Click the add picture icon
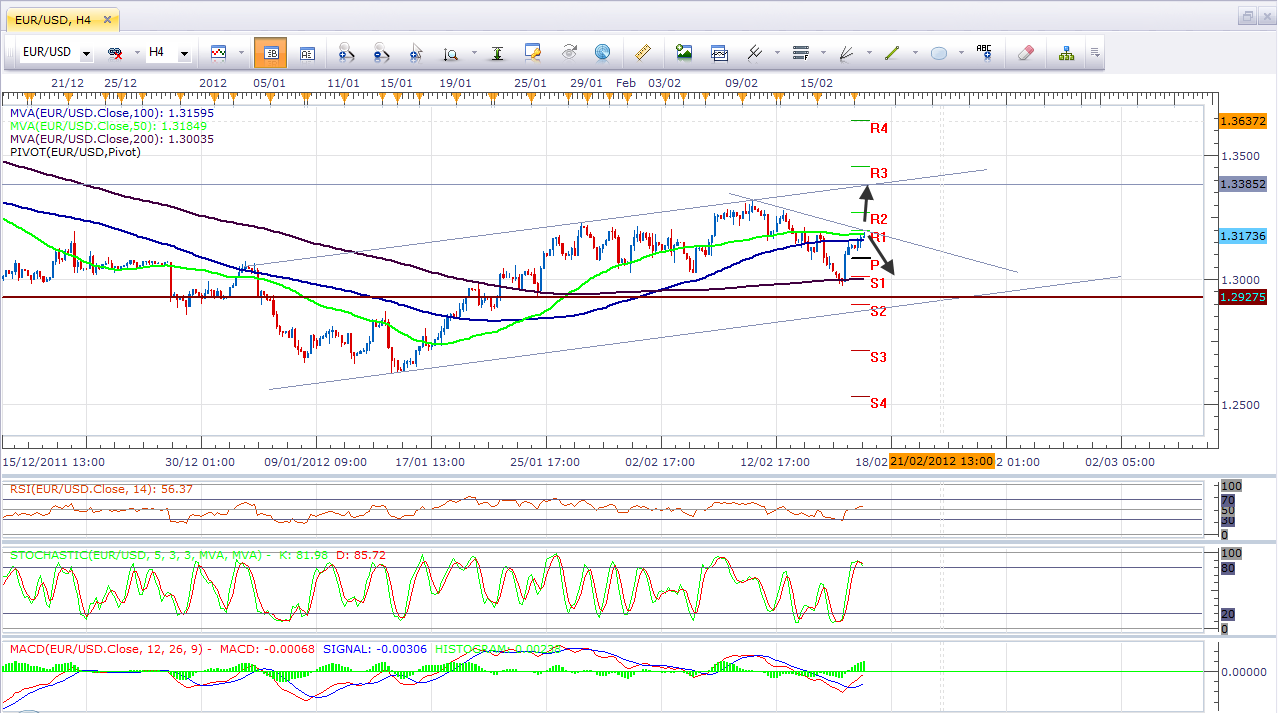Image resolution: width=1278 pixels, height=713 pixels. pos(684,53)
